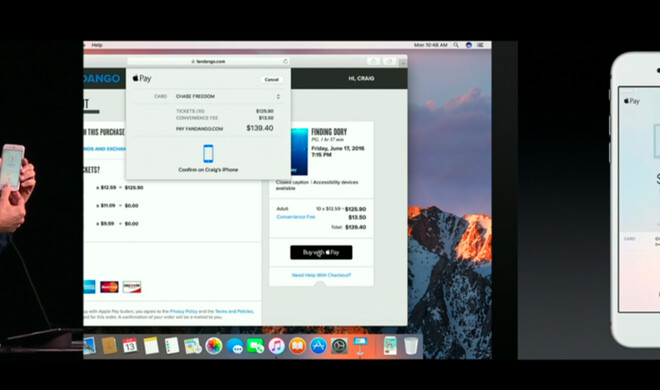The width and height of the screenshot is (660, 390).
Task: Click the blue iPhone icon in the Apple Pay sheet
Action: click(208, 154)
